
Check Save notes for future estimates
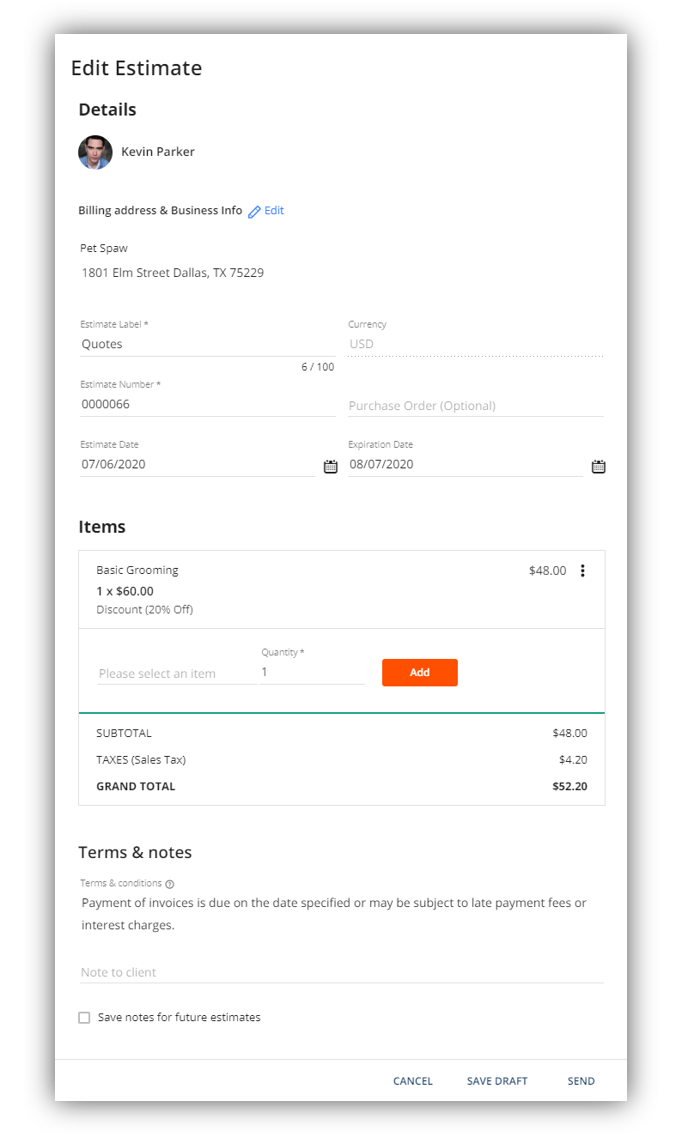coord(84,1018)
